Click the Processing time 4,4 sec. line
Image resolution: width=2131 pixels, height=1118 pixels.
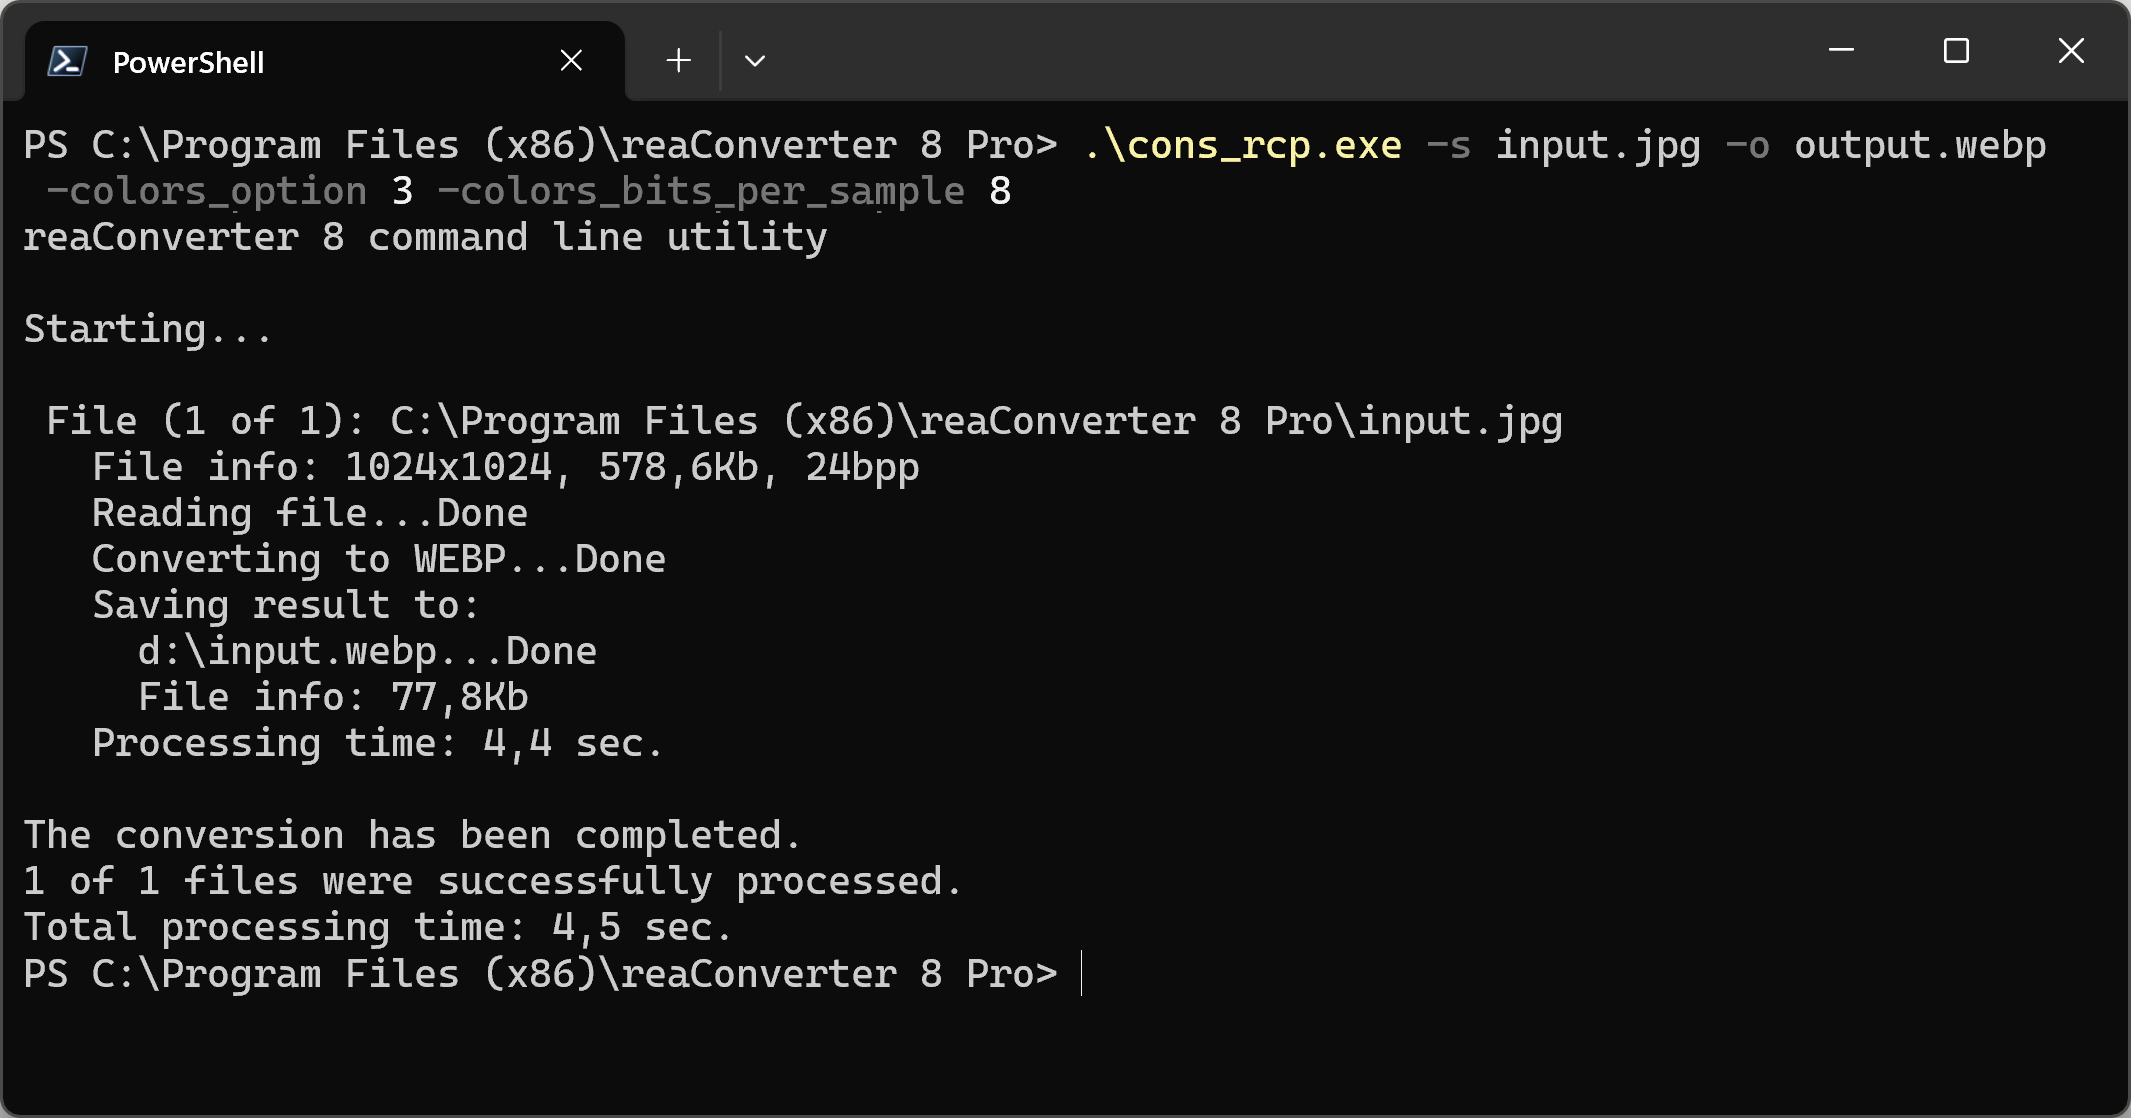[x=377, y=744]
